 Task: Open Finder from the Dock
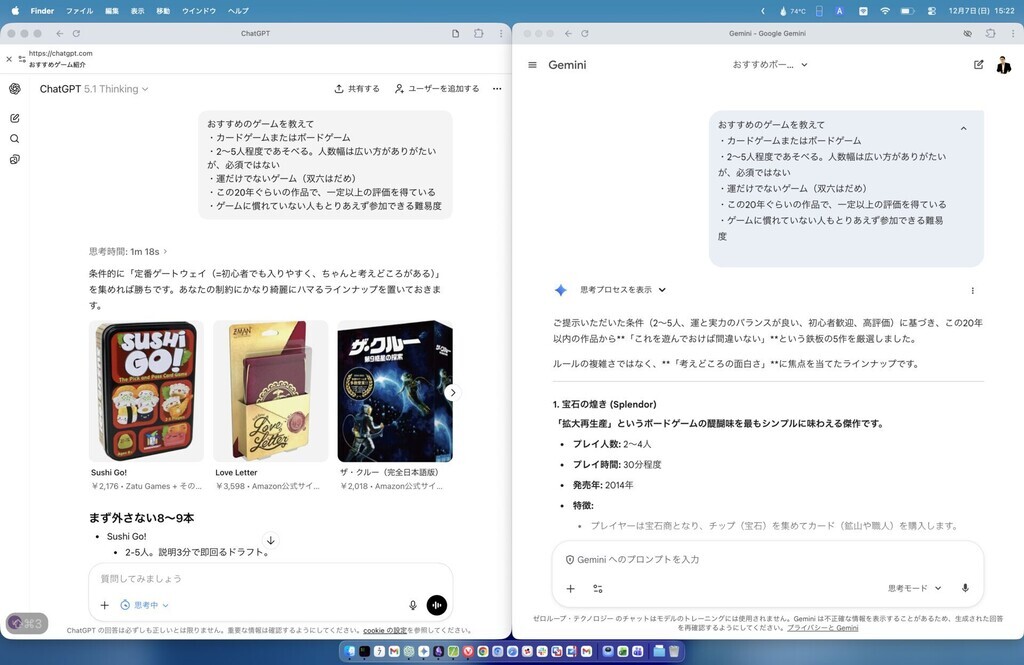pos(349,651)
